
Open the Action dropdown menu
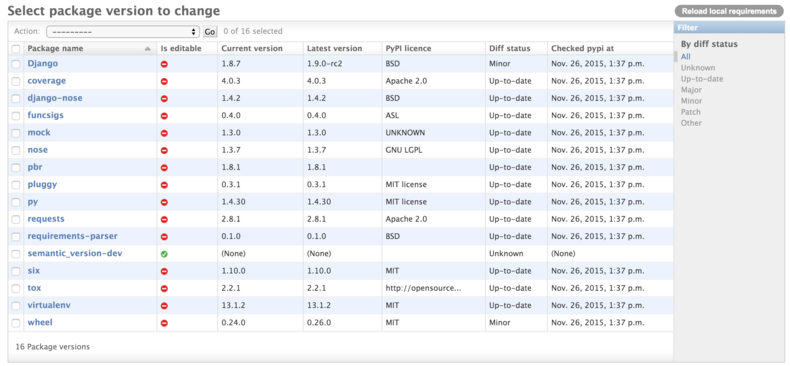pyautogui.click(x=123, y=31)
